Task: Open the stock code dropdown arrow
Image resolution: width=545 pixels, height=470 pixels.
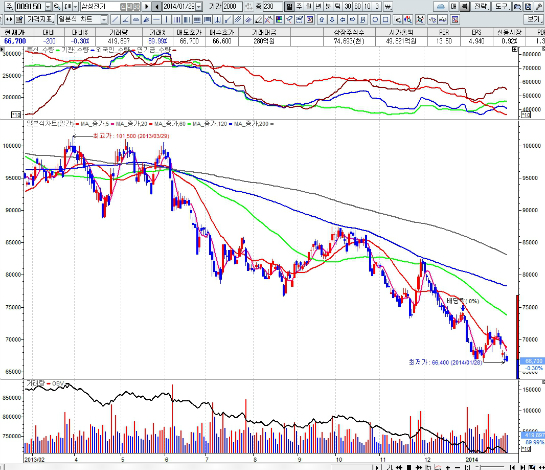Action: pos(48,6)
